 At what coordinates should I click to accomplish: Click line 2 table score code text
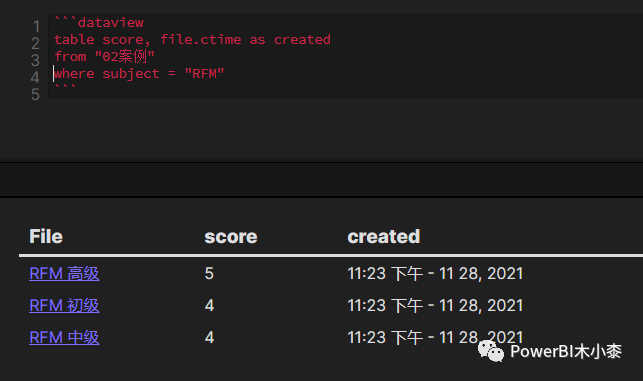(192, 40)
